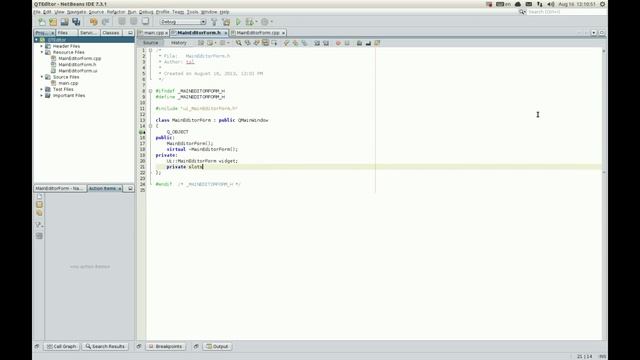This screenshot has height=360, width=640.
Task: Click the Clean and Build Project icon
Action: (226, 22)
